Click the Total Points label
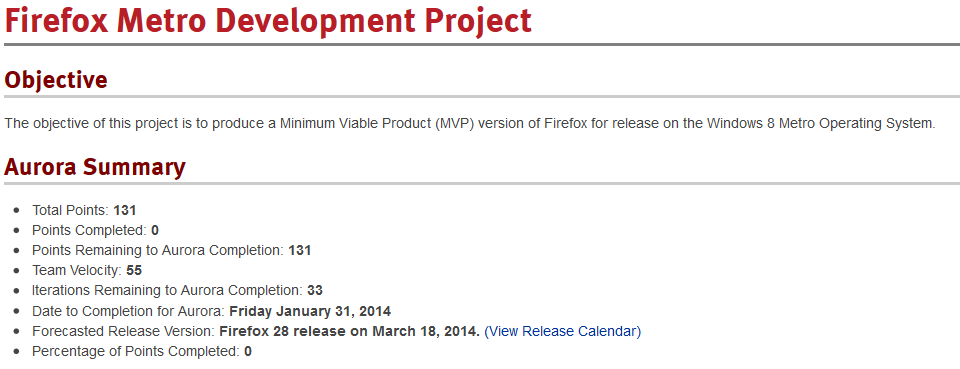Screen dimensions: 960x369 (70, 210)
